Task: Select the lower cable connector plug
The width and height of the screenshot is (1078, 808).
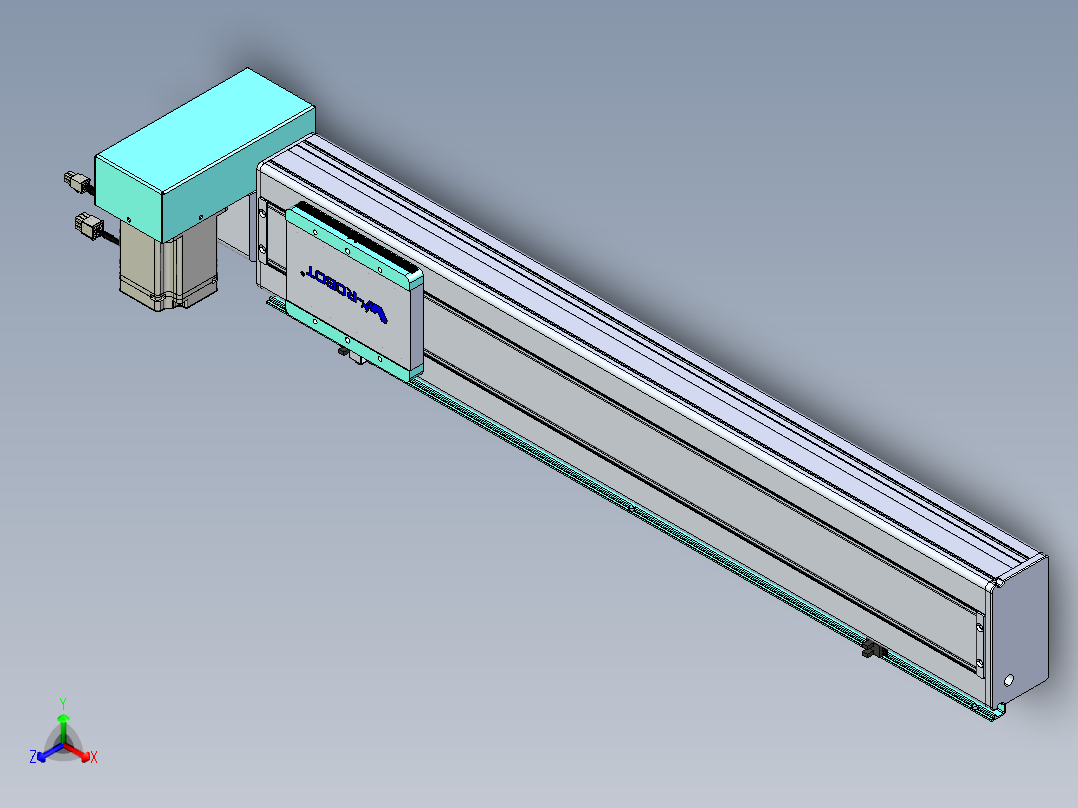Action: click(88, 226)
